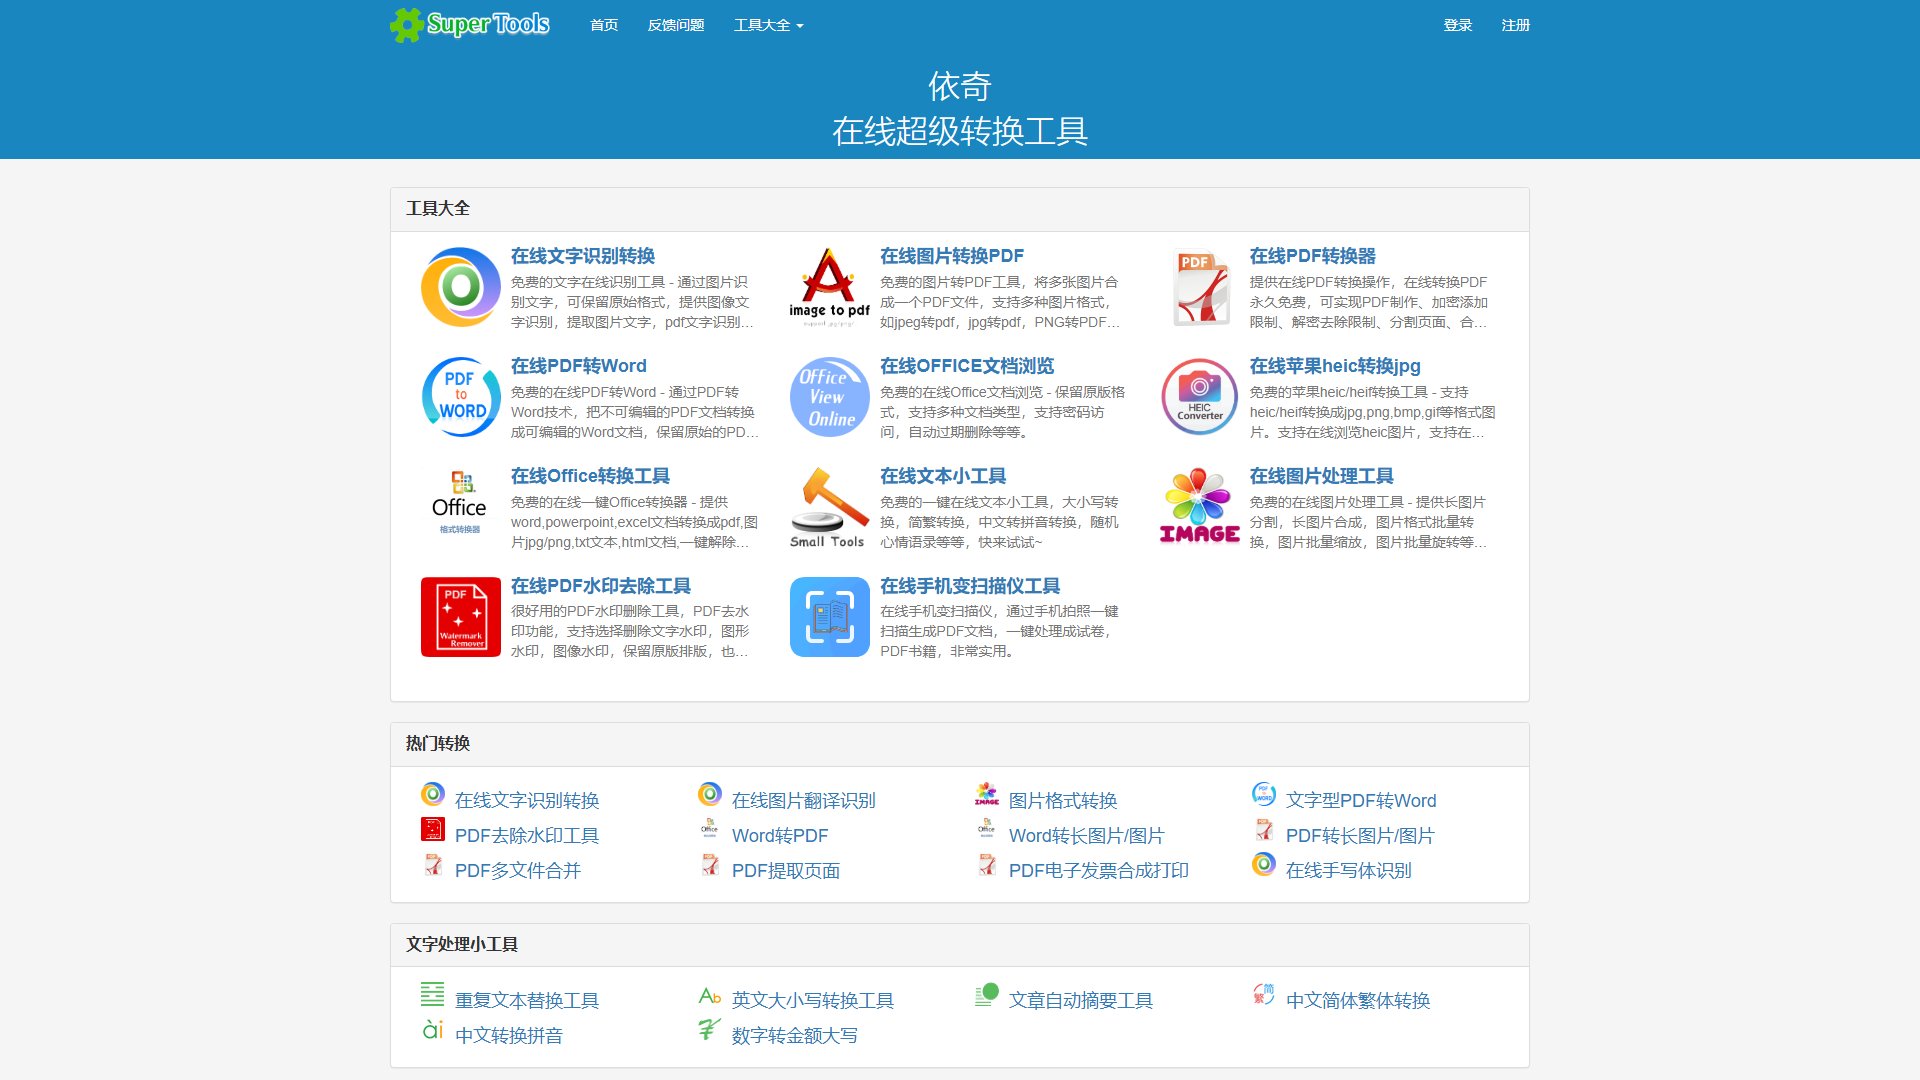1920x1080 pixels.
Task: Click the pinyin ài icon
Action: coord(433,1029)
